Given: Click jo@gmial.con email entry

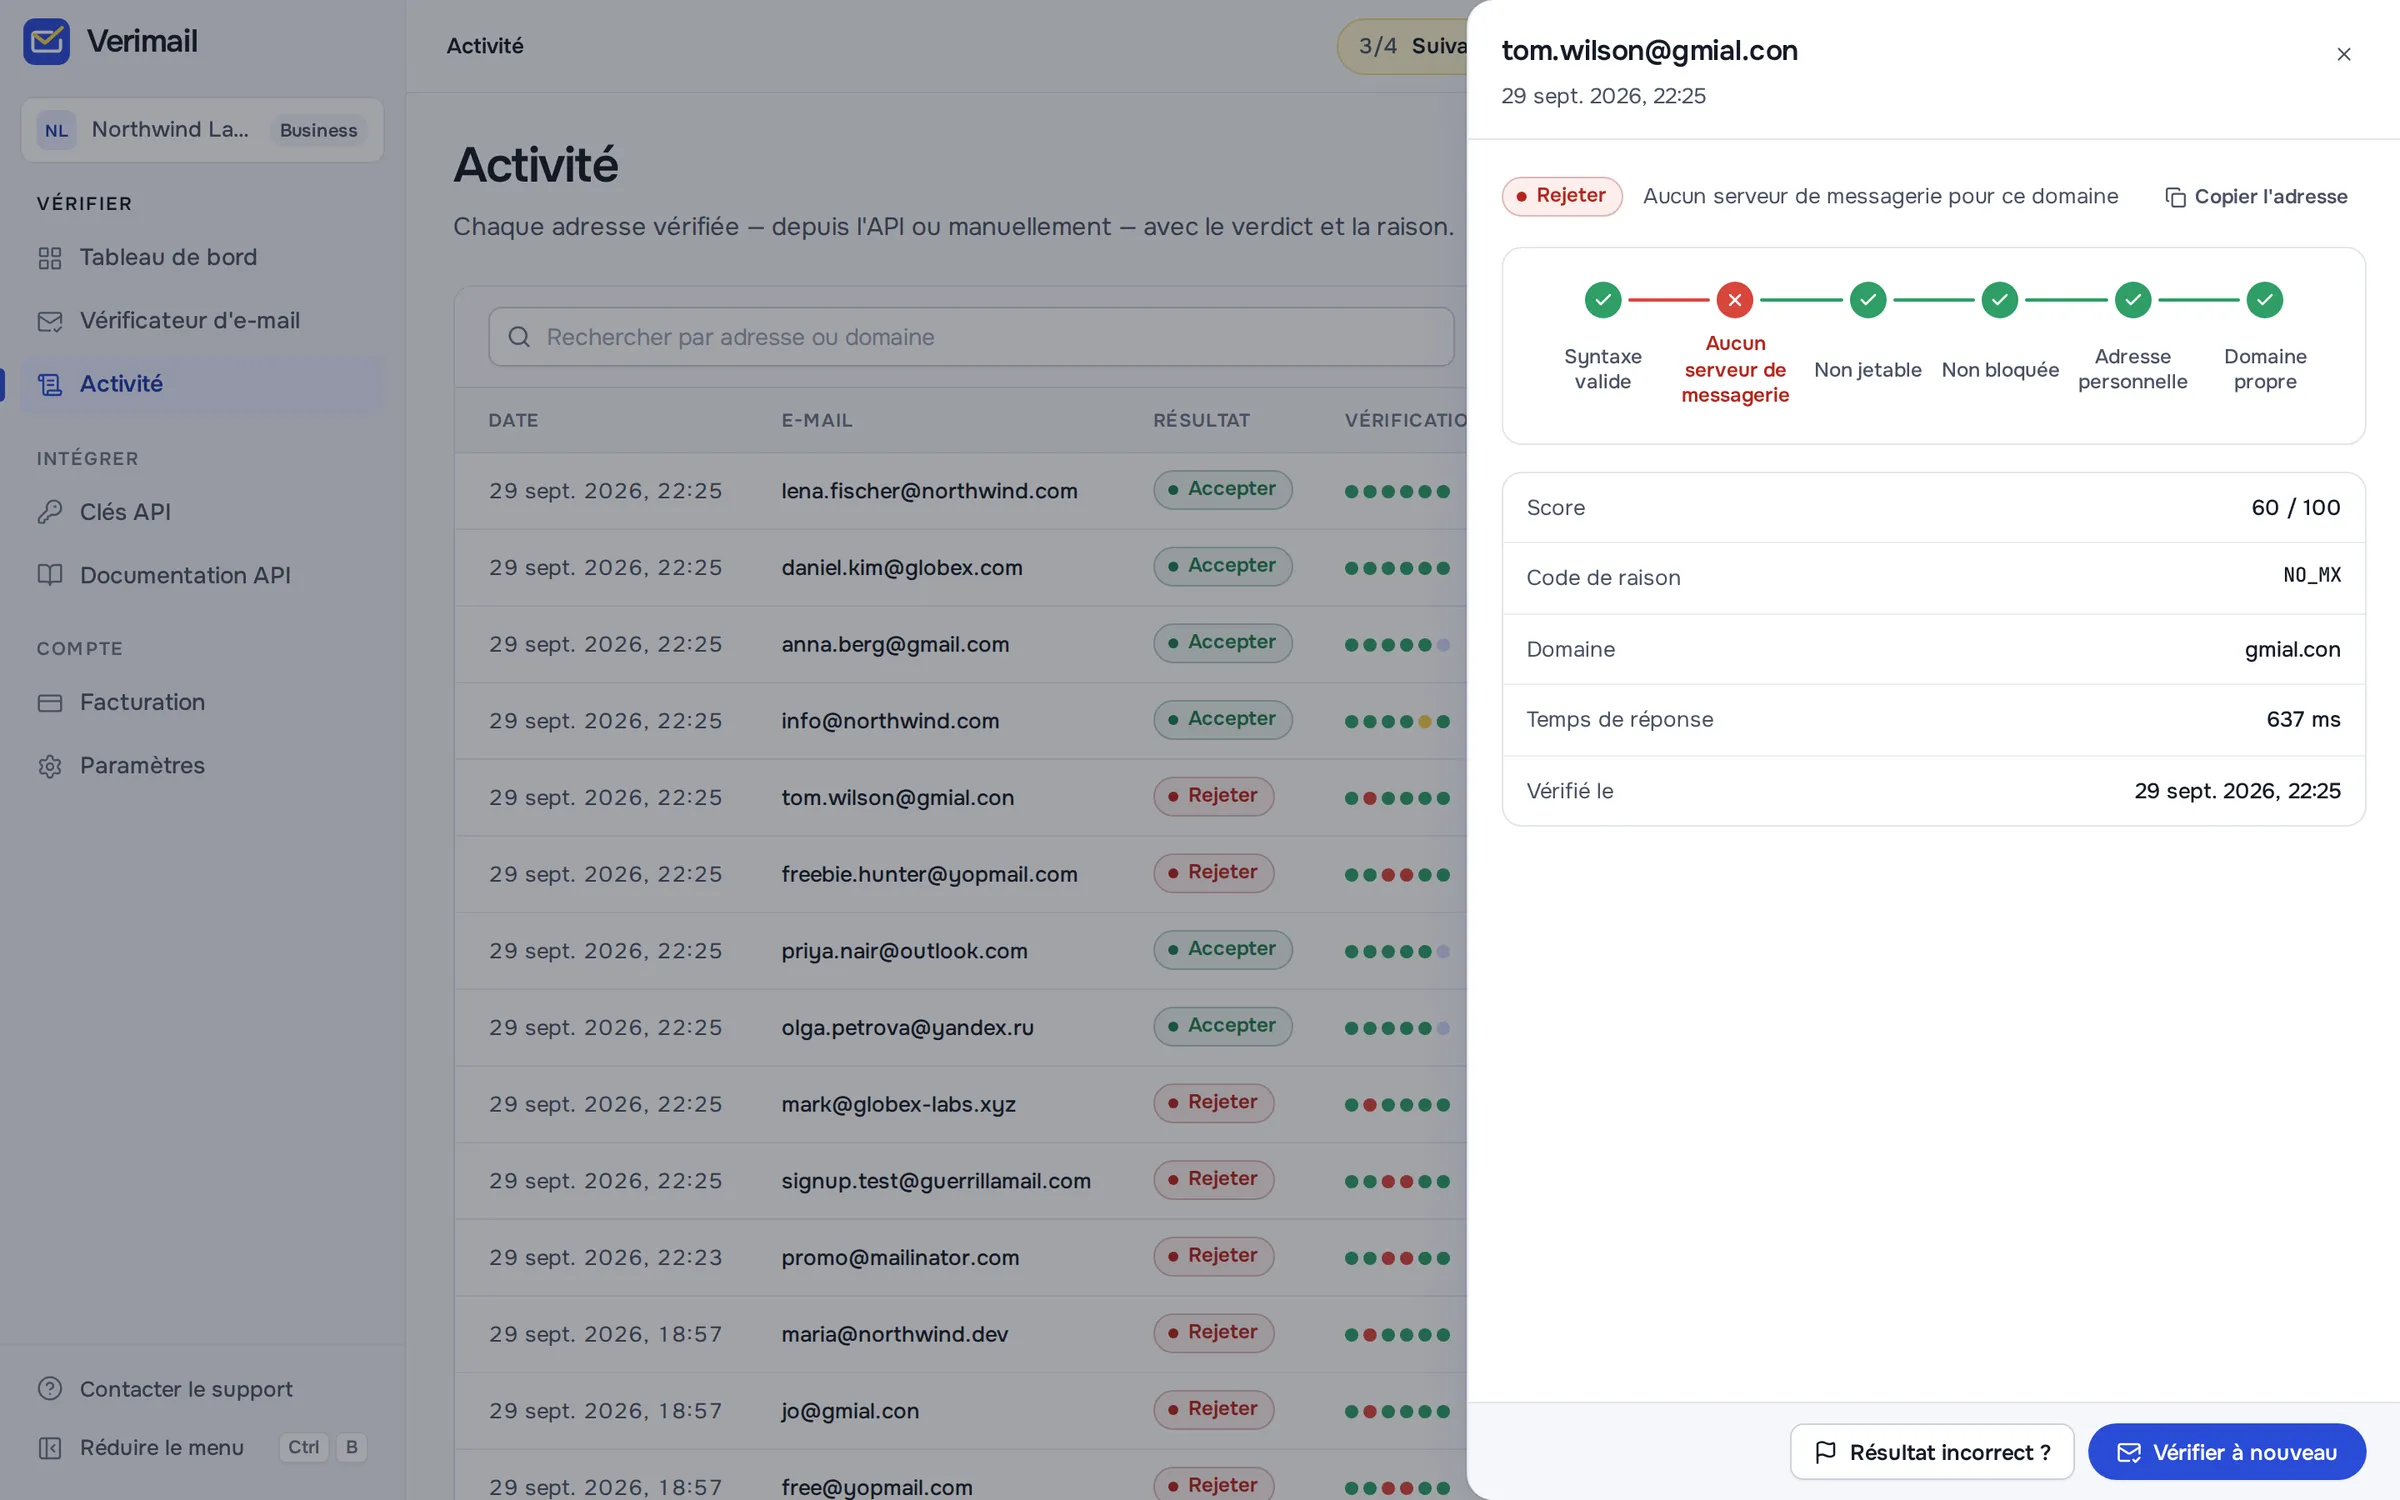Looking at the screenshot, I should (x=850, y=1411).
